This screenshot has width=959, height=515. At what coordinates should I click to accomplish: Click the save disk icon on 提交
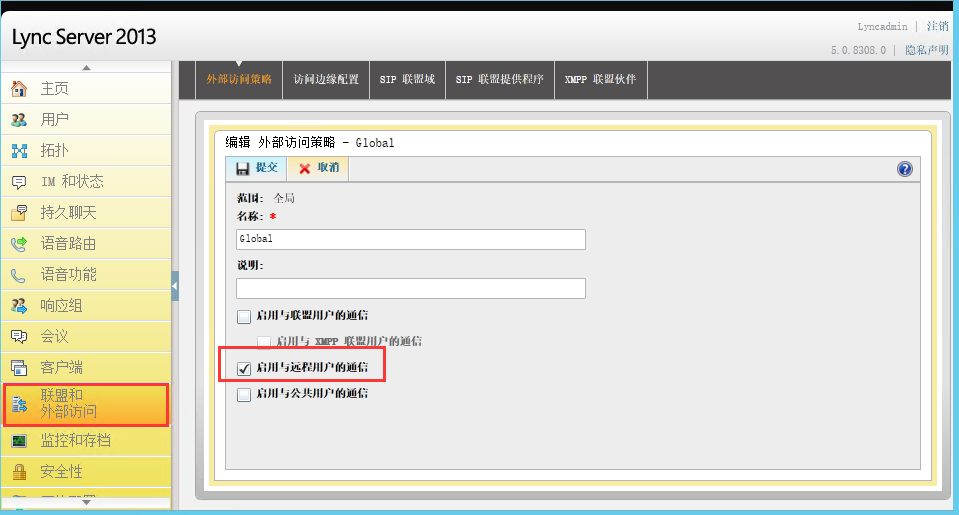coord(243,169)
